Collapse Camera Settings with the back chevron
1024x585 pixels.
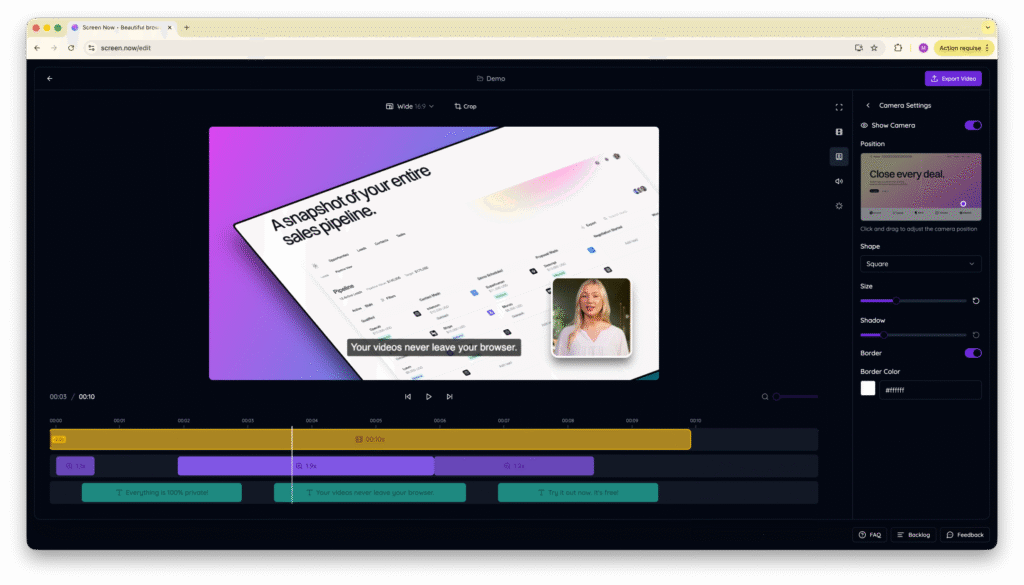[868, 105]
